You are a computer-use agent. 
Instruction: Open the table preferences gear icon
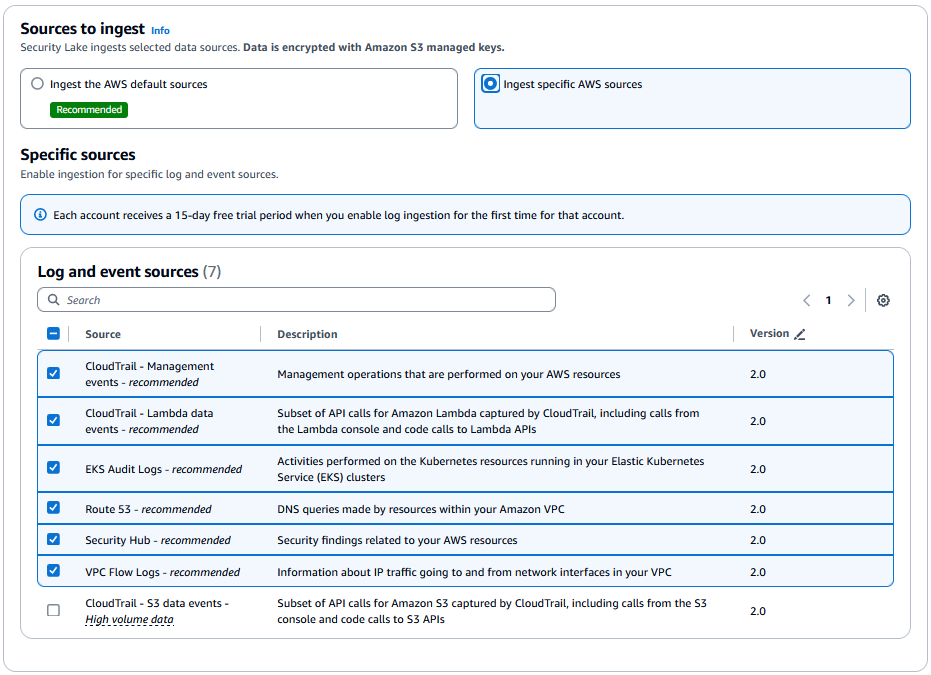coord(883,299)
